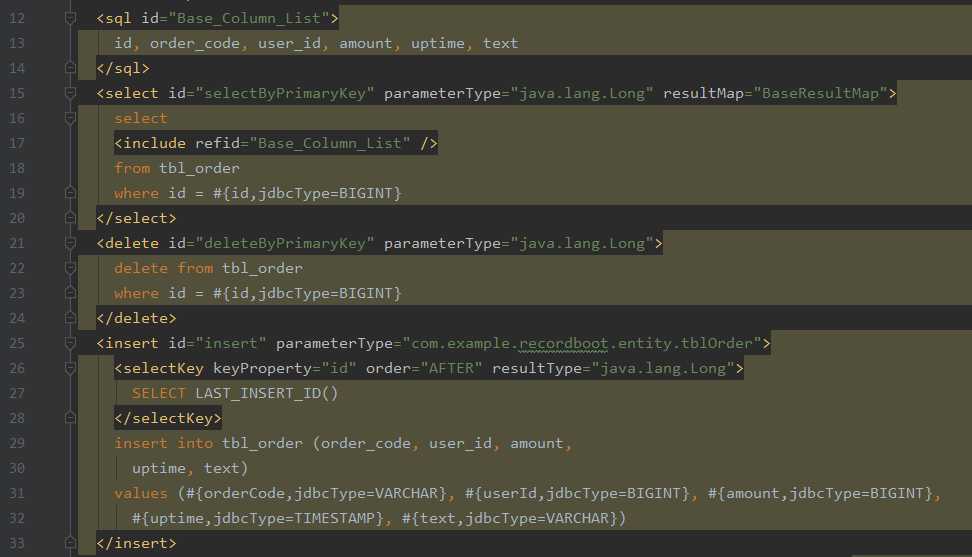Viewport: 972px width, 557px height.
Task: Place cursor on the closing </delete> tag
Action: tap(136, 318)
